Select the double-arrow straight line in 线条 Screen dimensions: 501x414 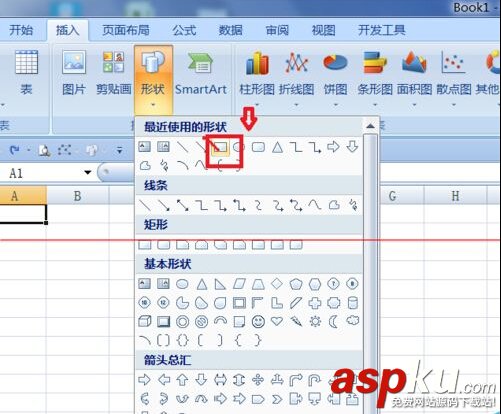point(183,205)
